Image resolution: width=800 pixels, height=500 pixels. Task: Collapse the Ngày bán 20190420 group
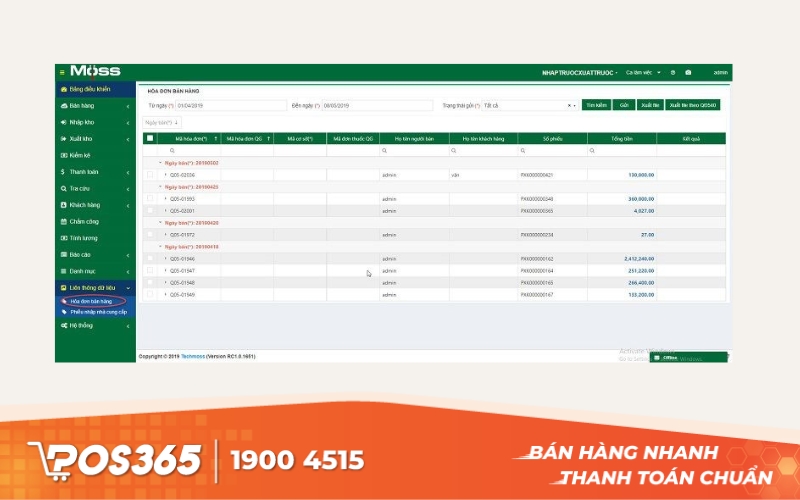point(160,223)
